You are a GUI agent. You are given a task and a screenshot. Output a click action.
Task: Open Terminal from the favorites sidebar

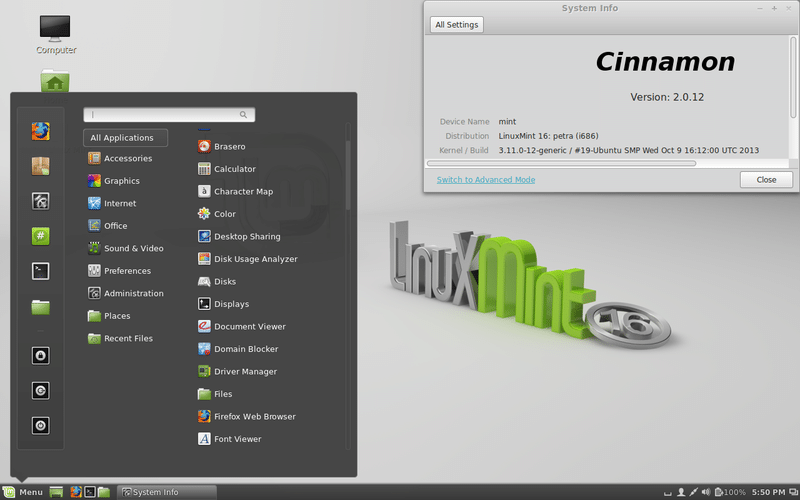pos(40,271)
